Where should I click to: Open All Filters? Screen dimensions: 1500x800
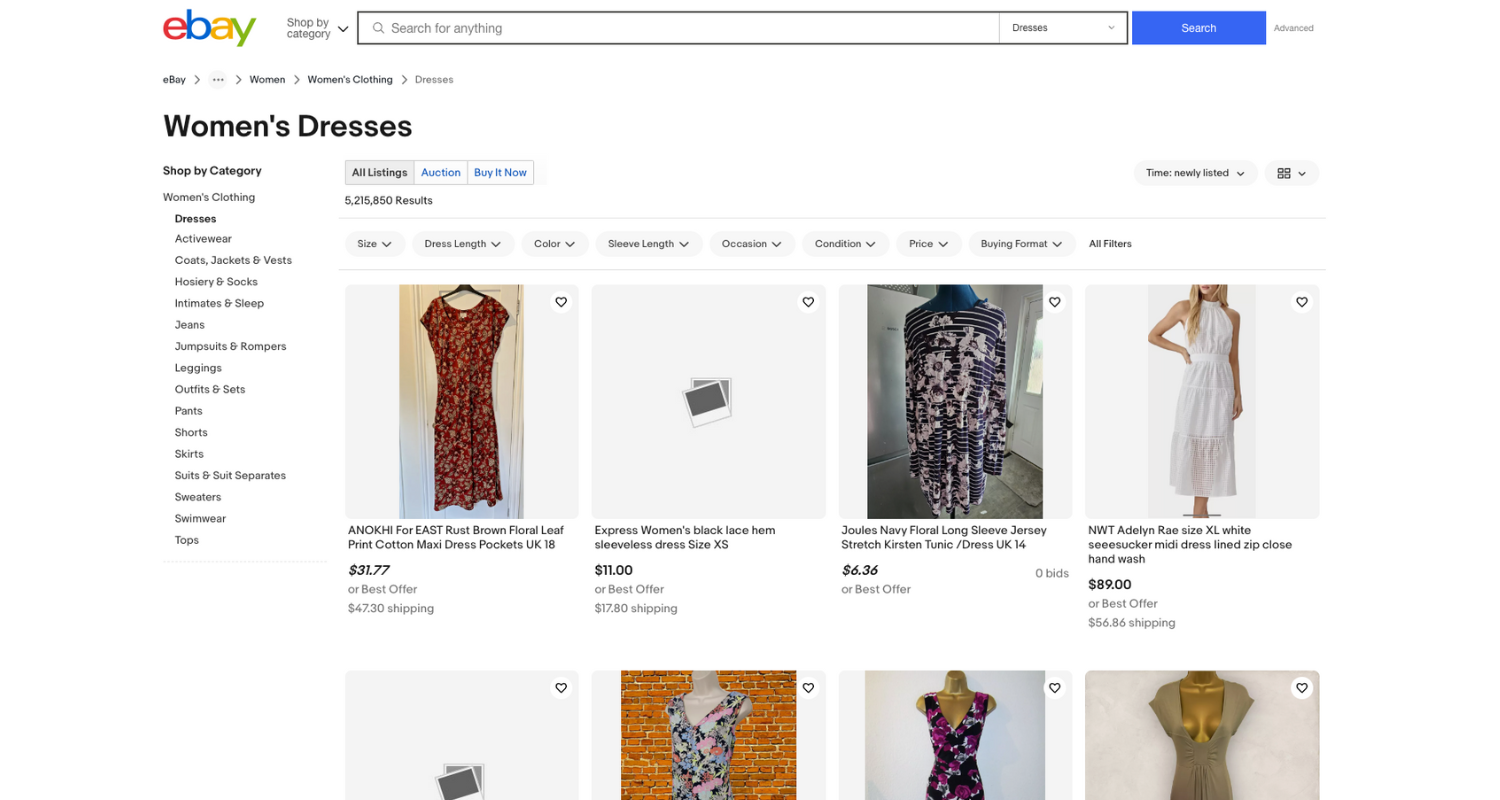pyautogui.click(x=1110, y=244)
